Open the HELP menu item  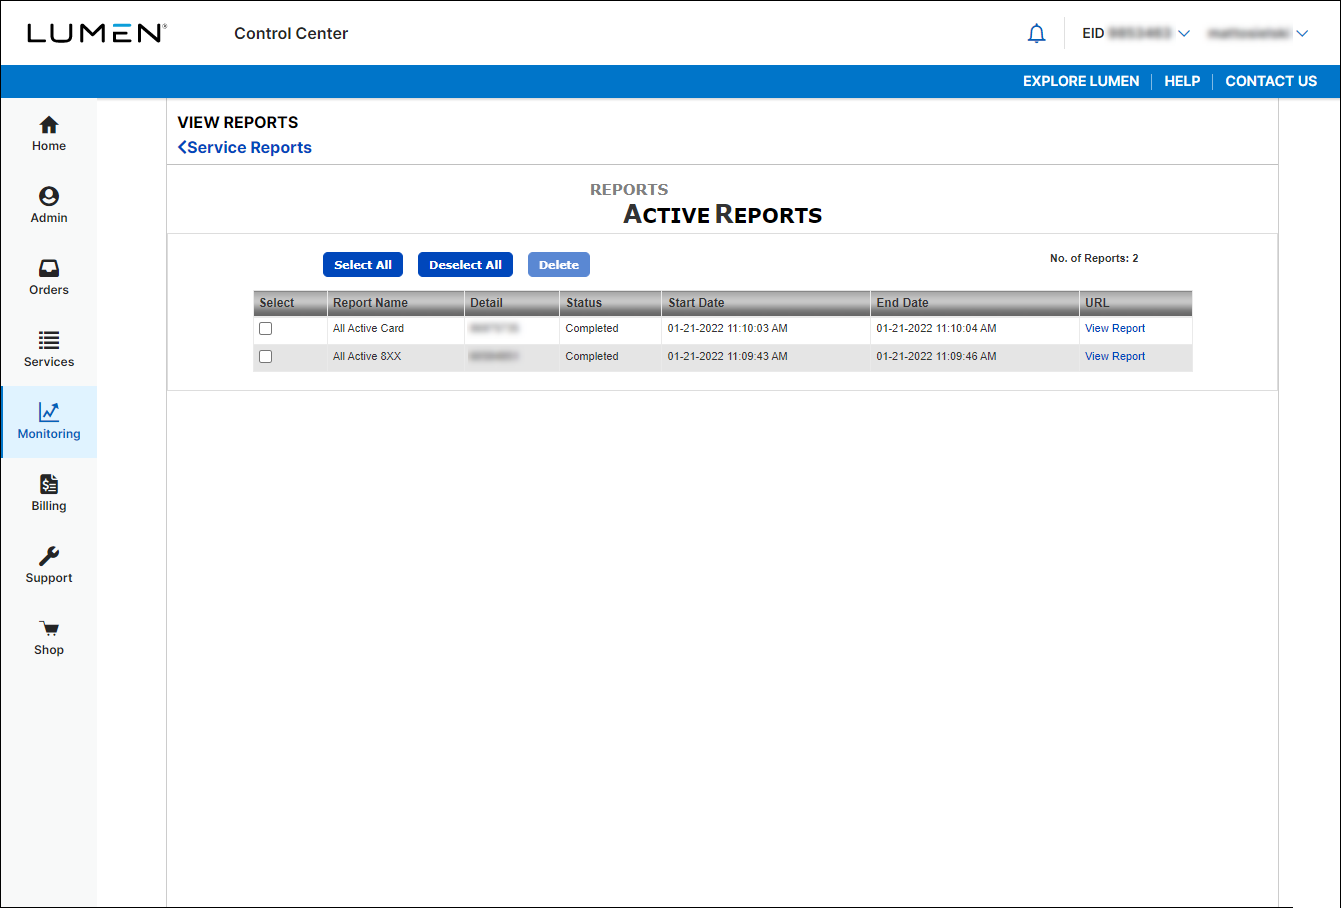point(1182,81)
